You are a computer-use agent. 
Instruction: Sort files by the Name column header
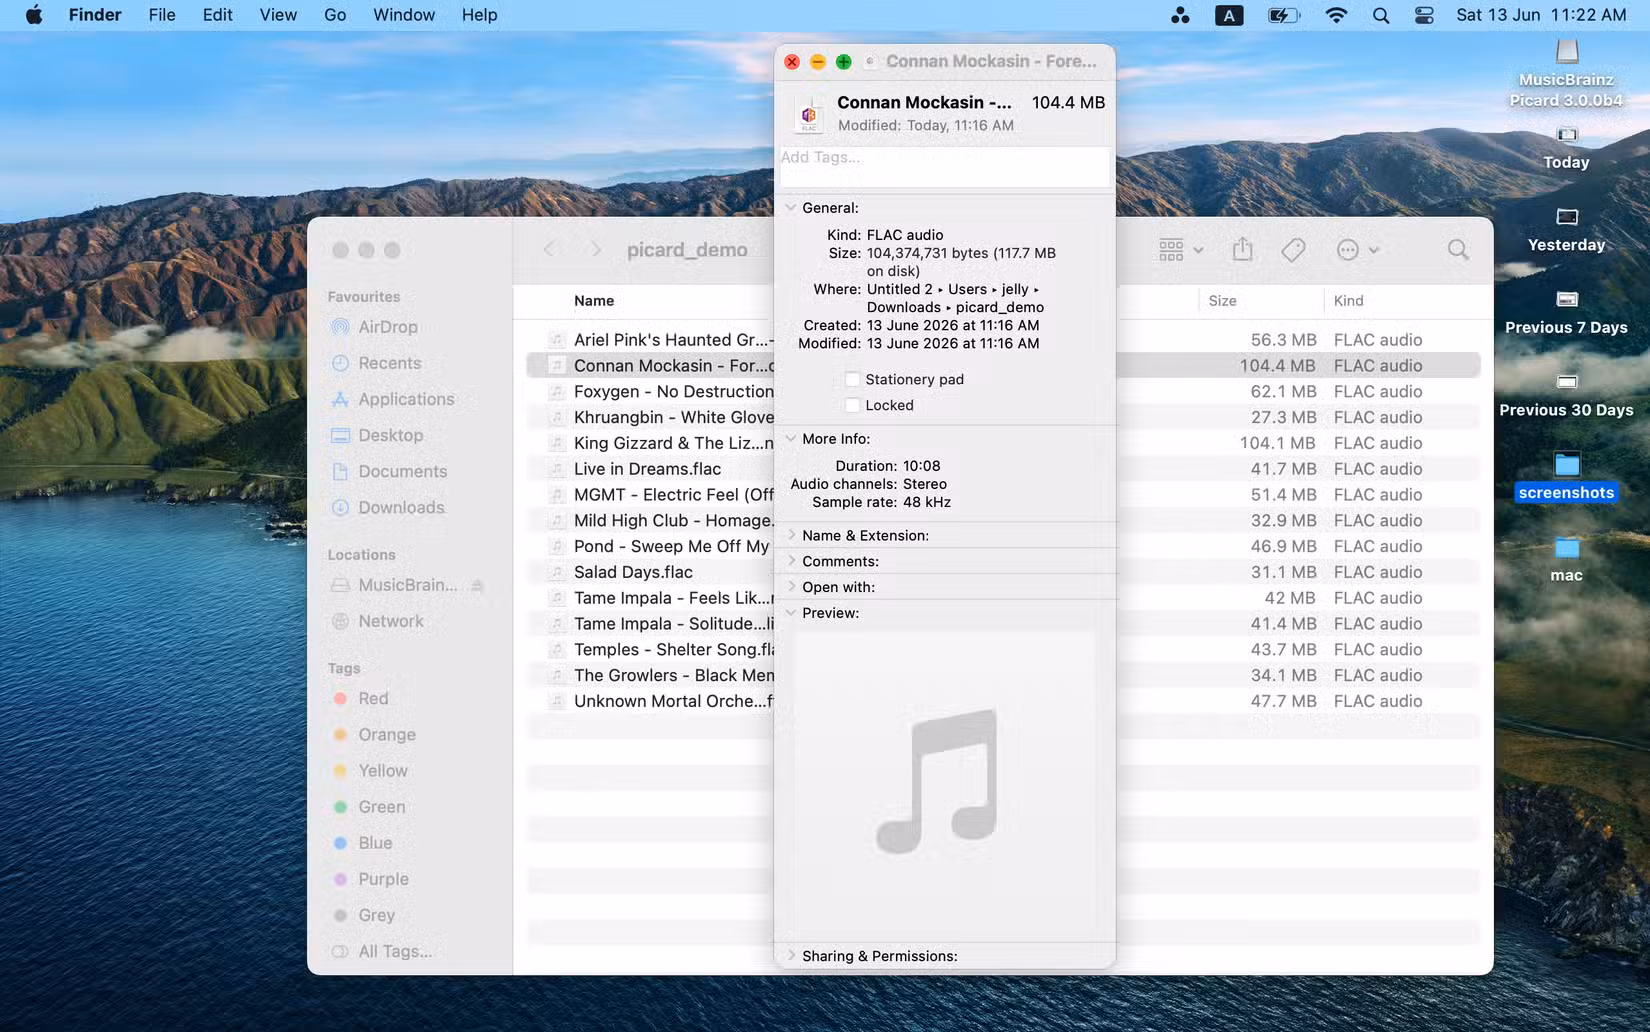tap(594, 301)
